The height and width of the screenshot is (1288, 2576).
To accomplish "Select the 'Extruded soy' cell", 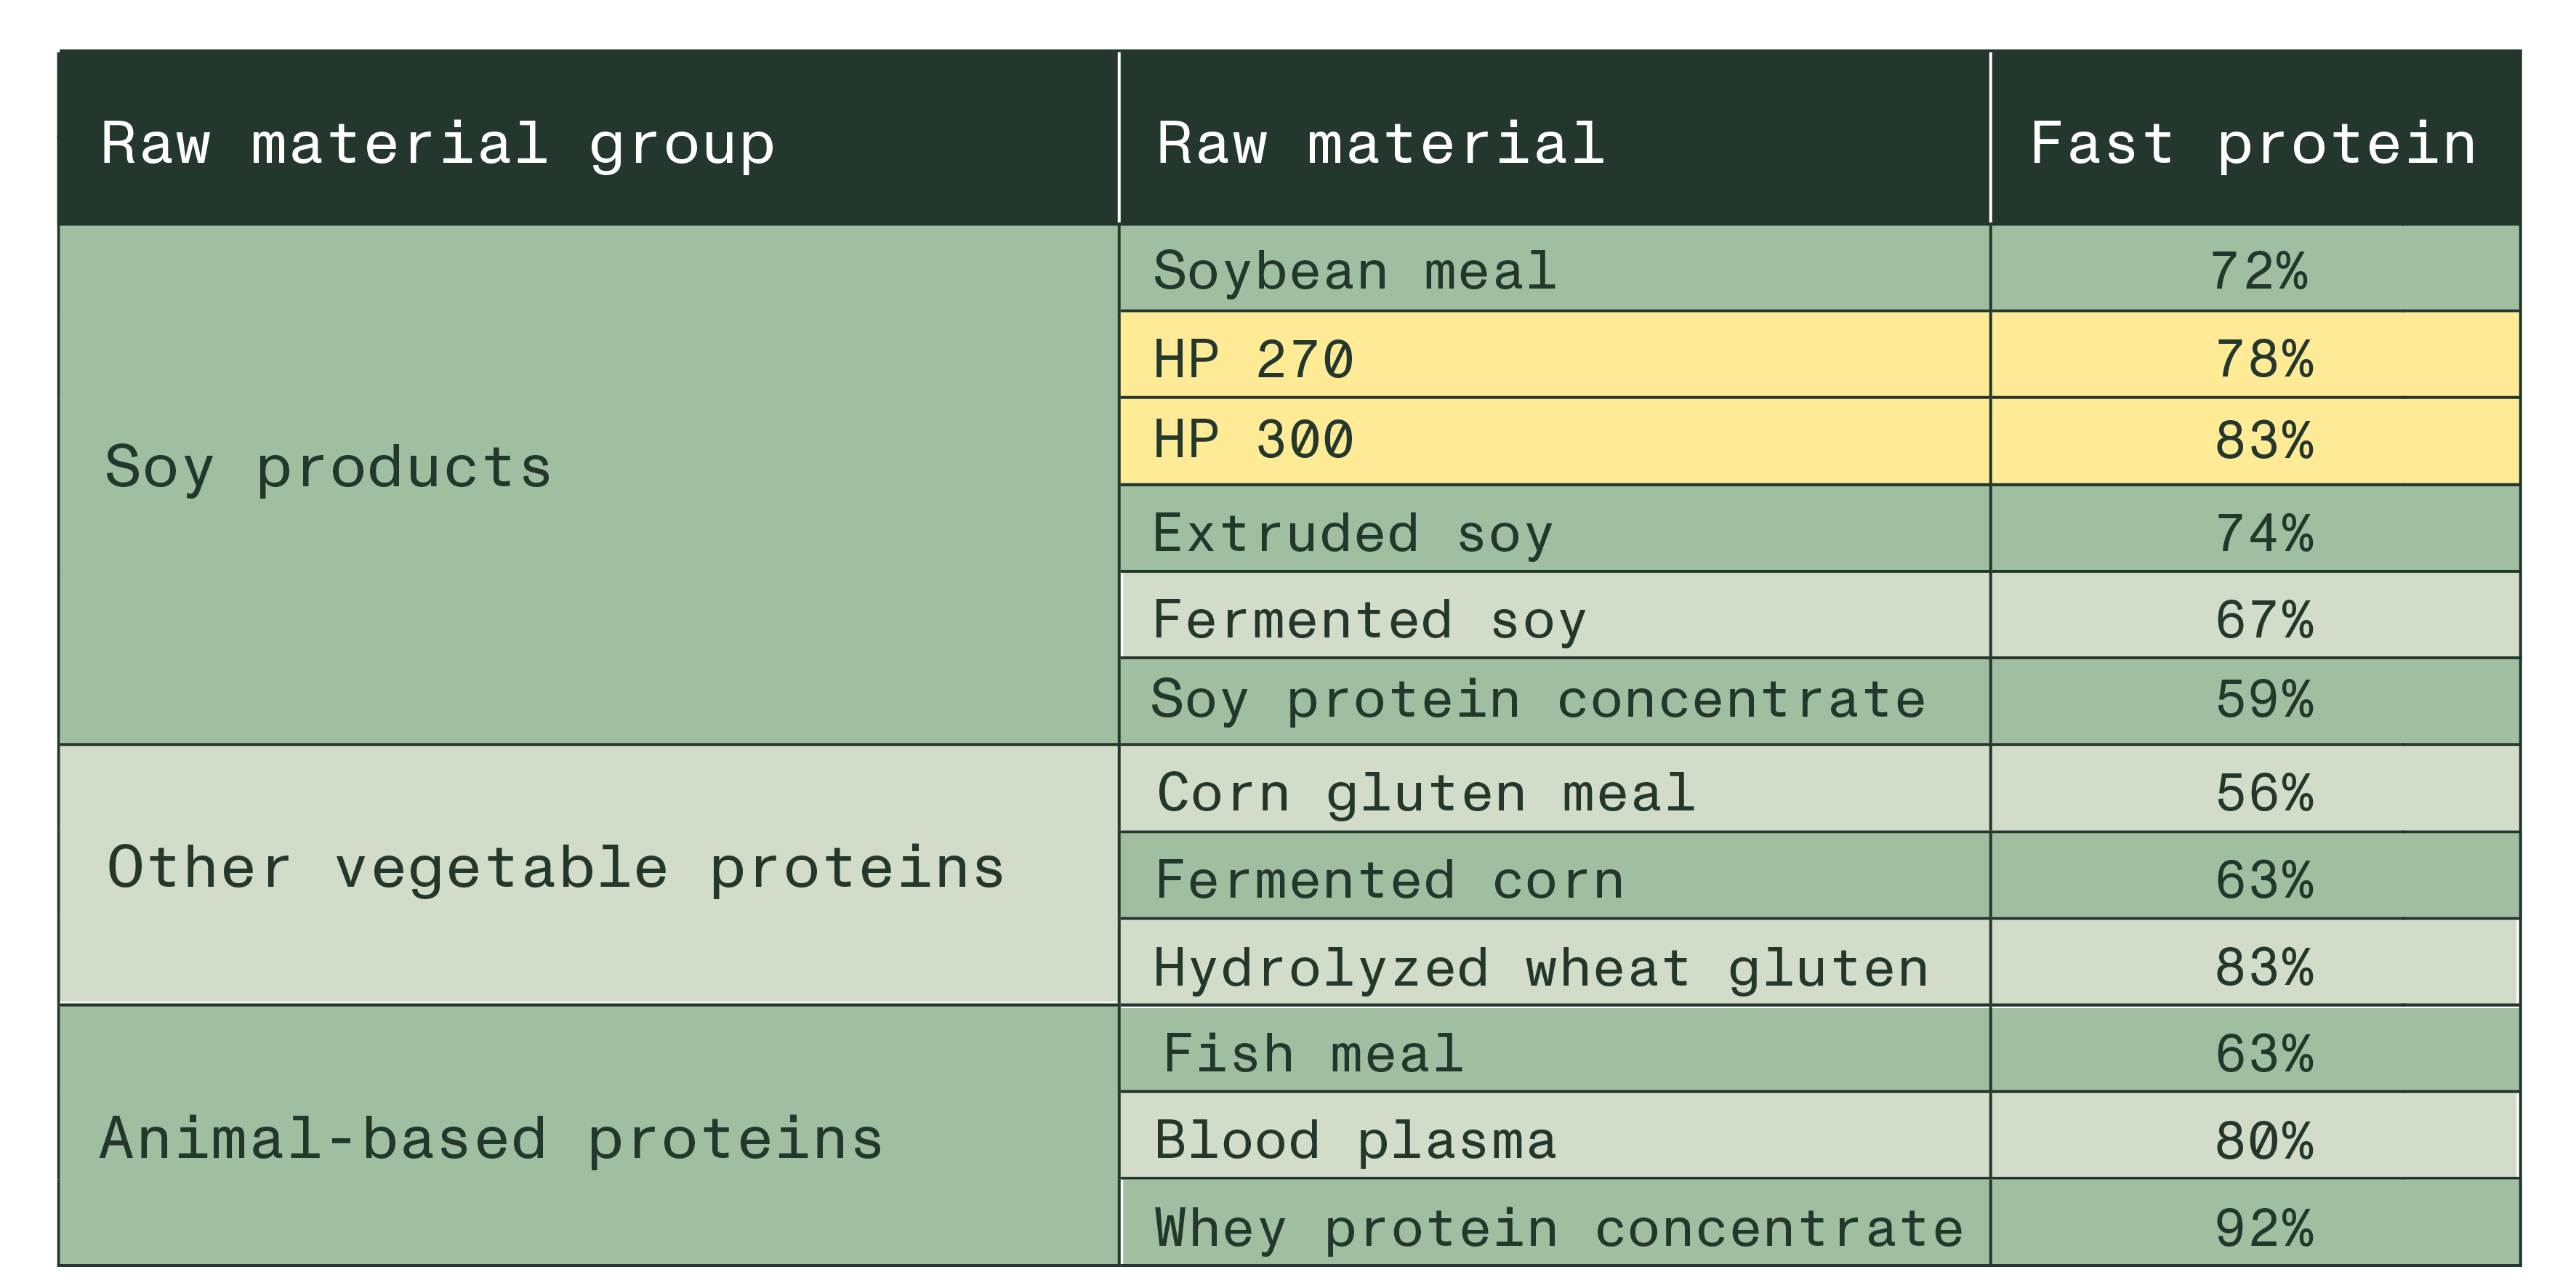I will pos(1352,533).
